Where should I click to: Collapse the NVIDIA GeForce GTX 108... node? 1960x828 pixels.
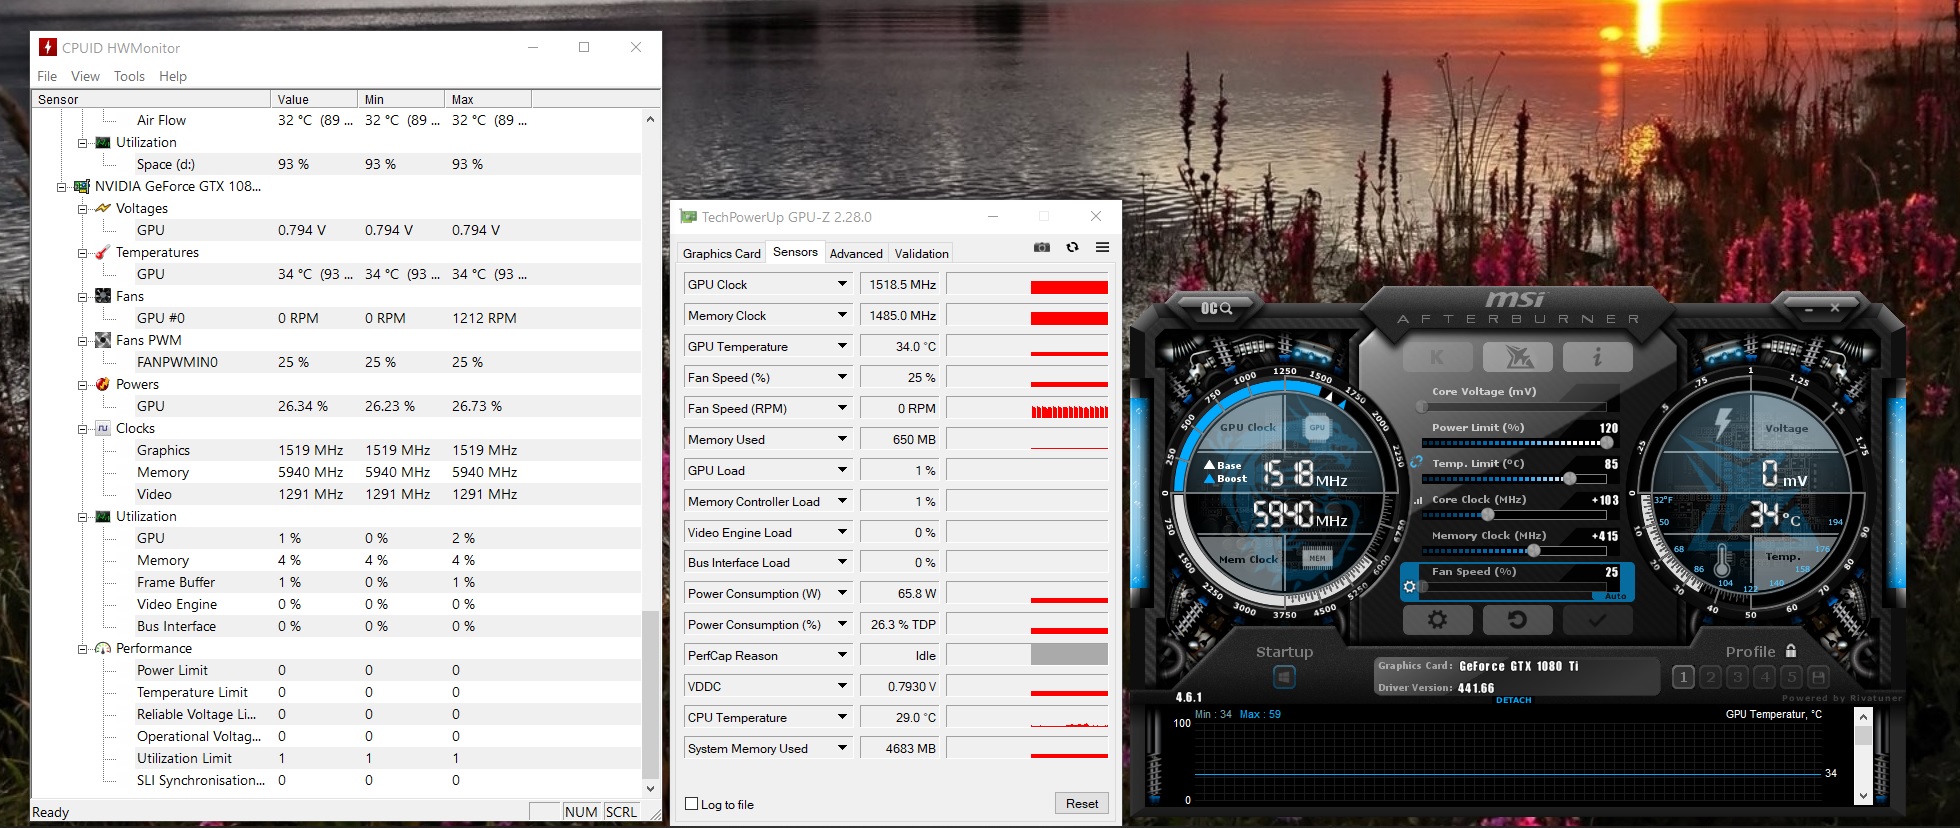(61, 186)
